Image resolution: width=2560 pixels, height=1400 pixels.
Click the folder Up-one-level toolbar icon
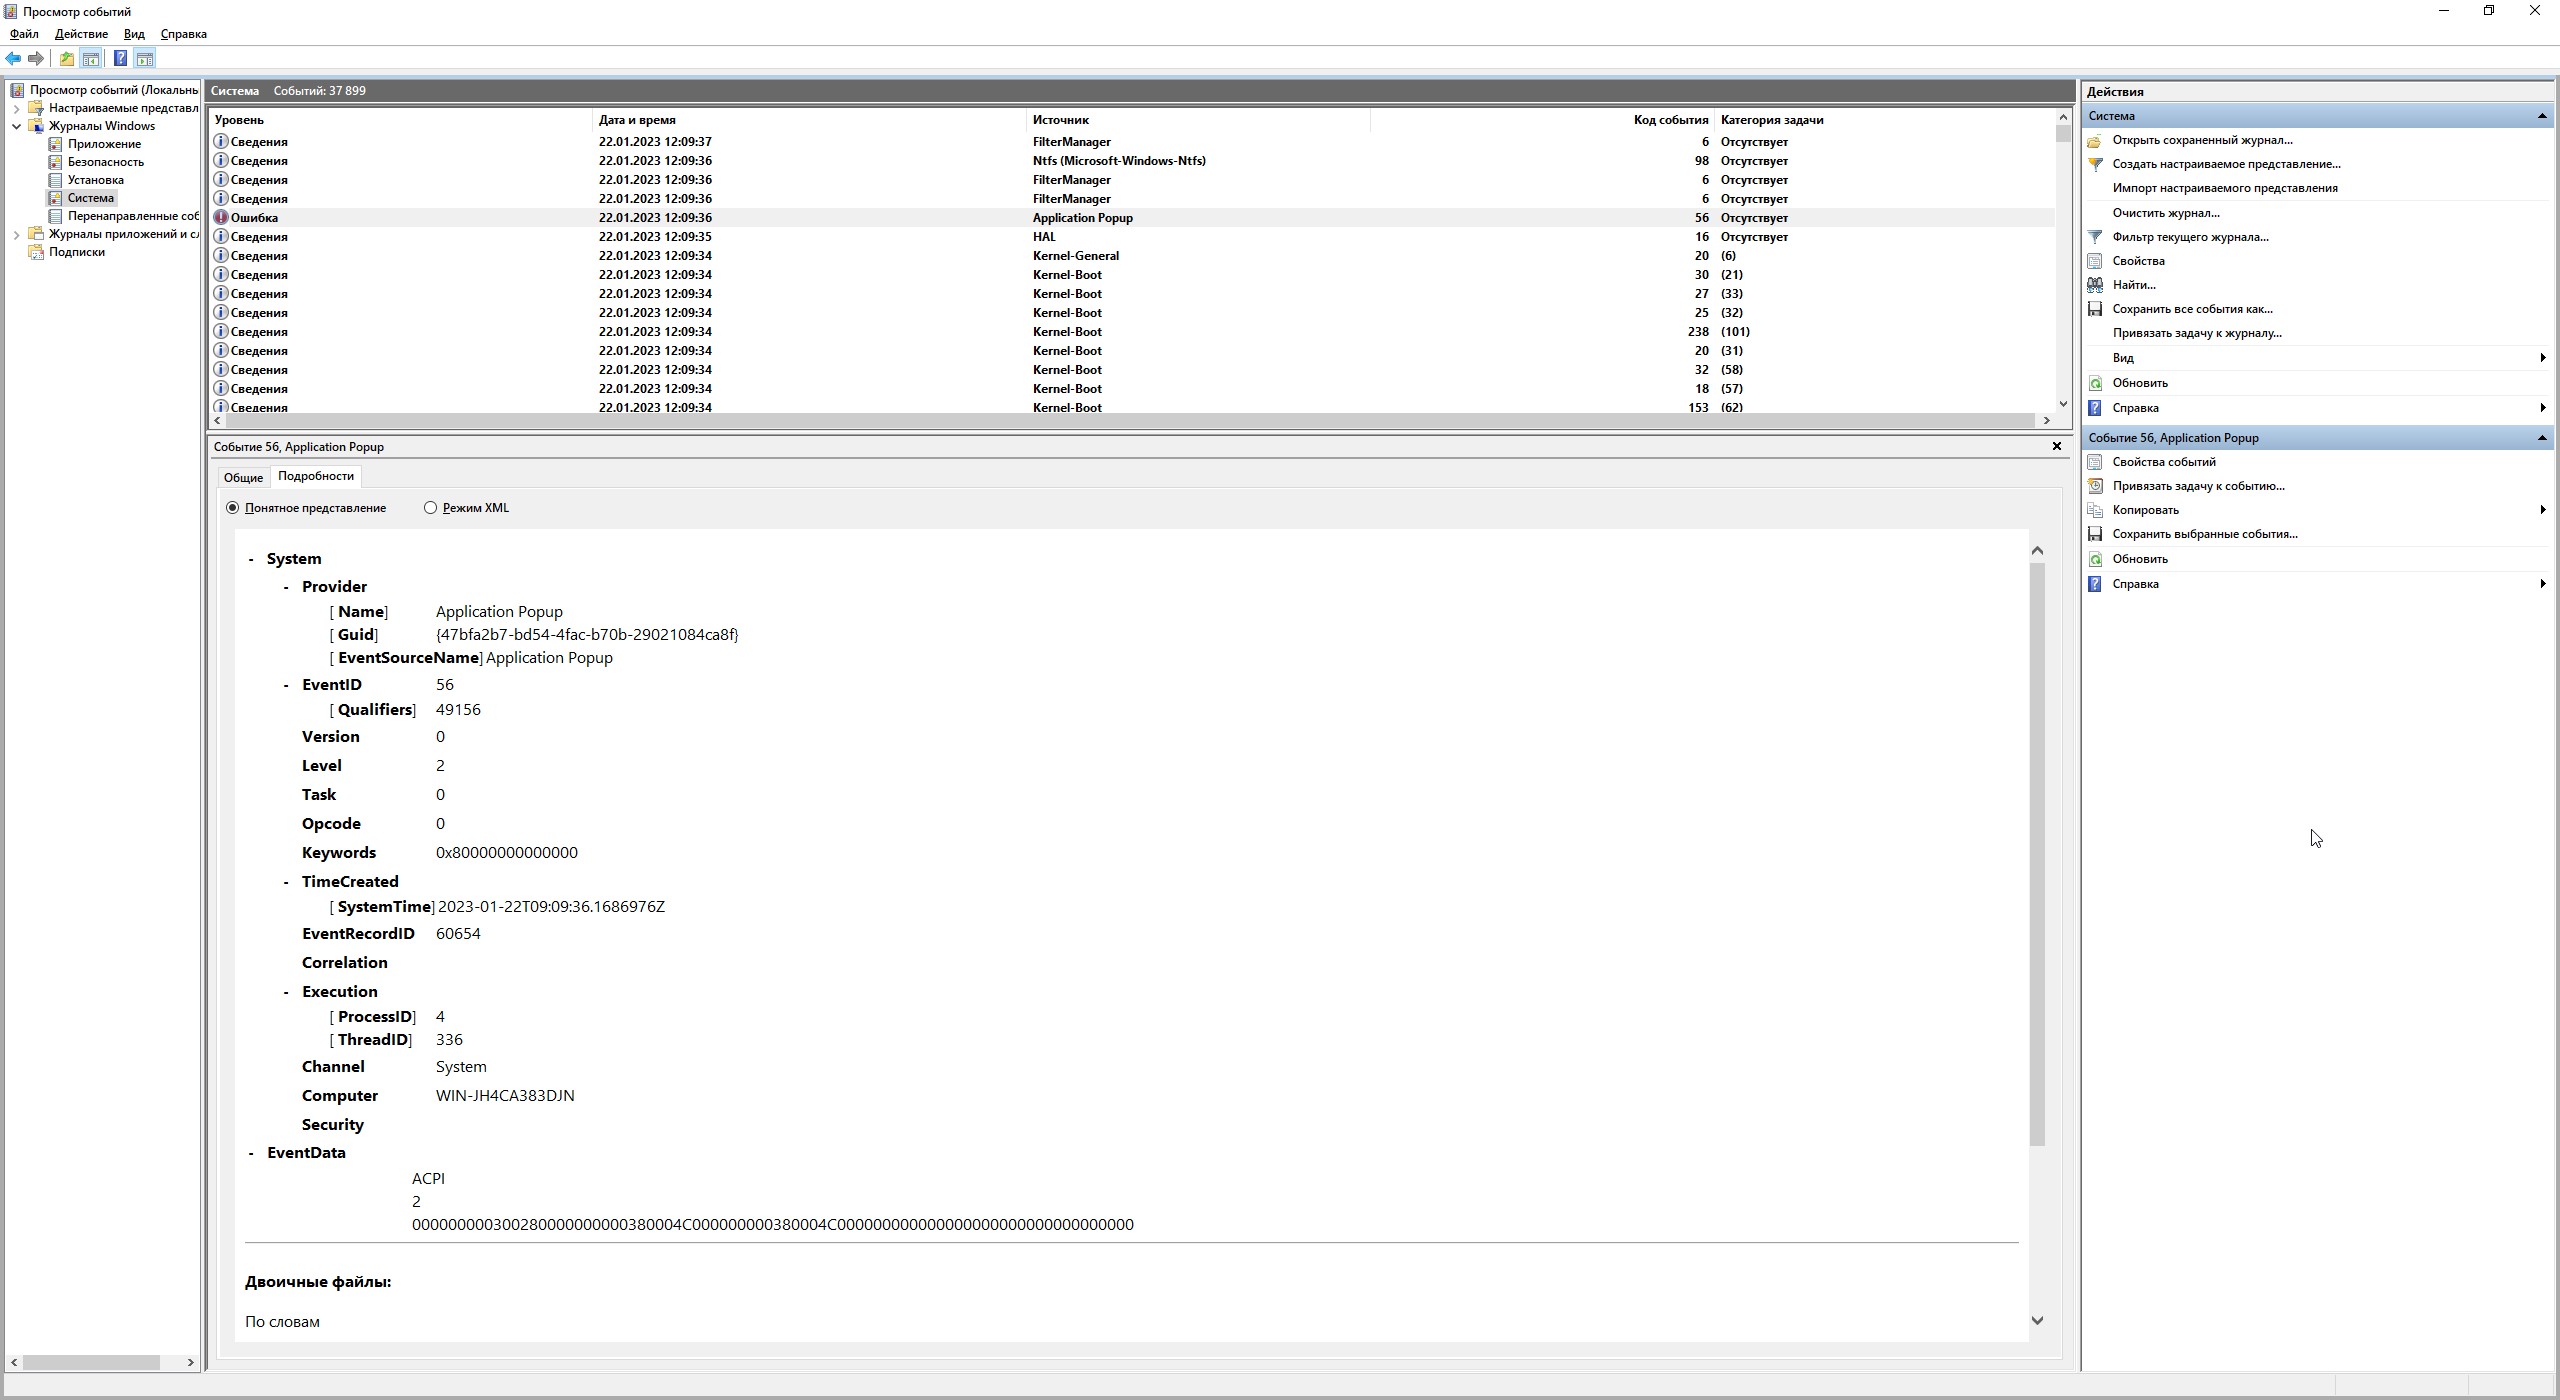point(66,59)
